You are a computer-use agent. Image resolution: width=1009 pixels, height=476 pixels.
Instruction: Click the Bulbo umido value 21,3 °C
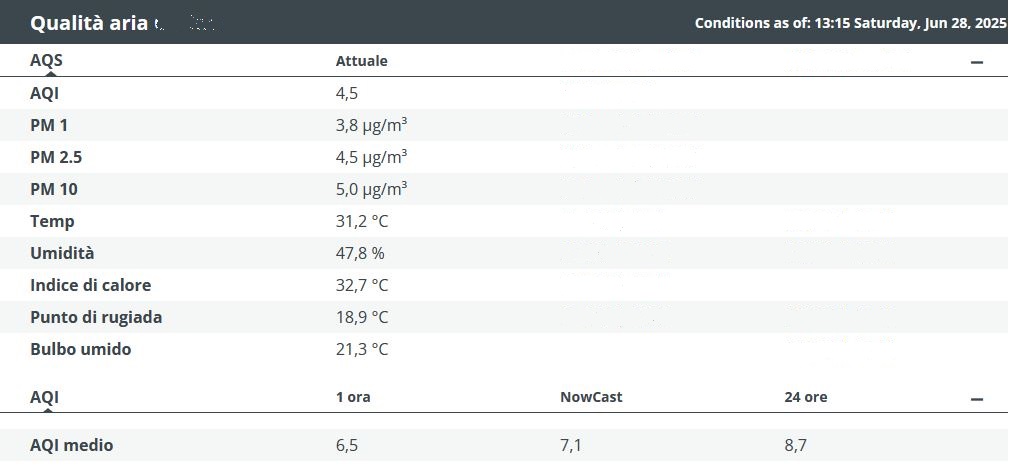[362, 349]
